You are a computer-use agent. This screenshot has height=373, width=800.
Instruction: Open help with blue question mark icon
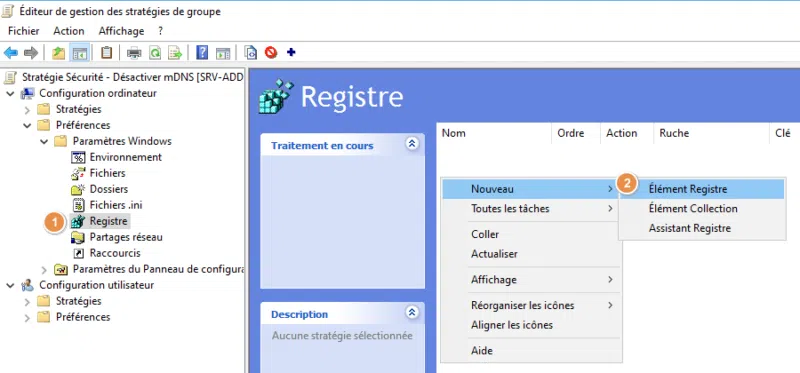tap(202, 53)
